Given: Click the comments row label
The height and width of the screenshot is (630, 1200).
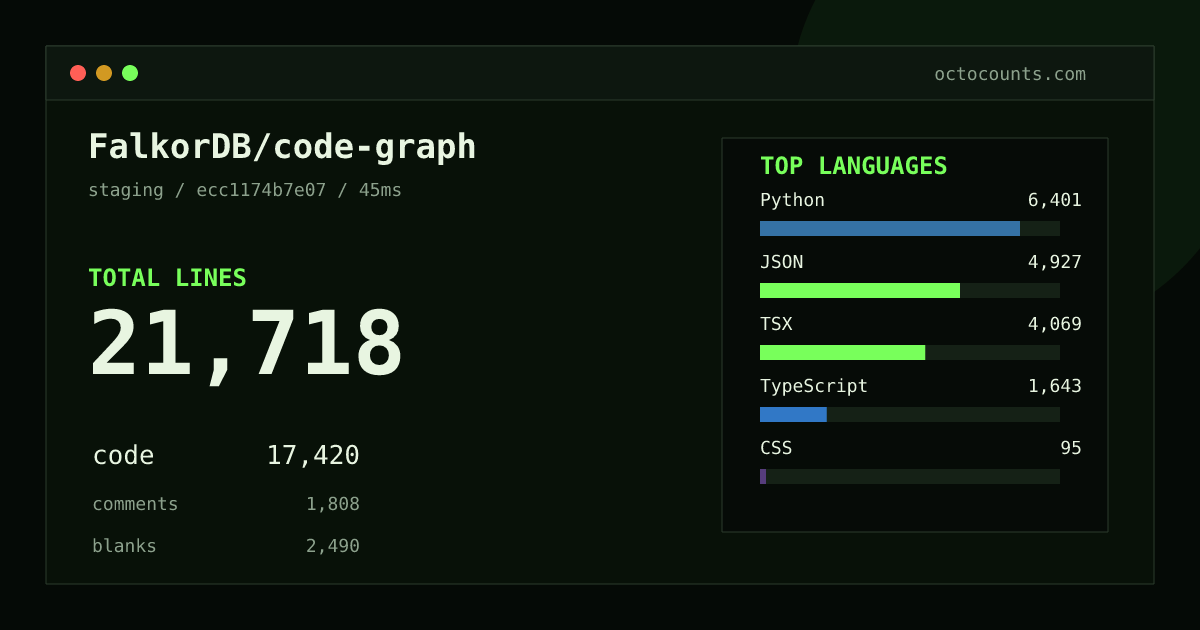Looking at the screenshot, I should click(x=135, y=504).
